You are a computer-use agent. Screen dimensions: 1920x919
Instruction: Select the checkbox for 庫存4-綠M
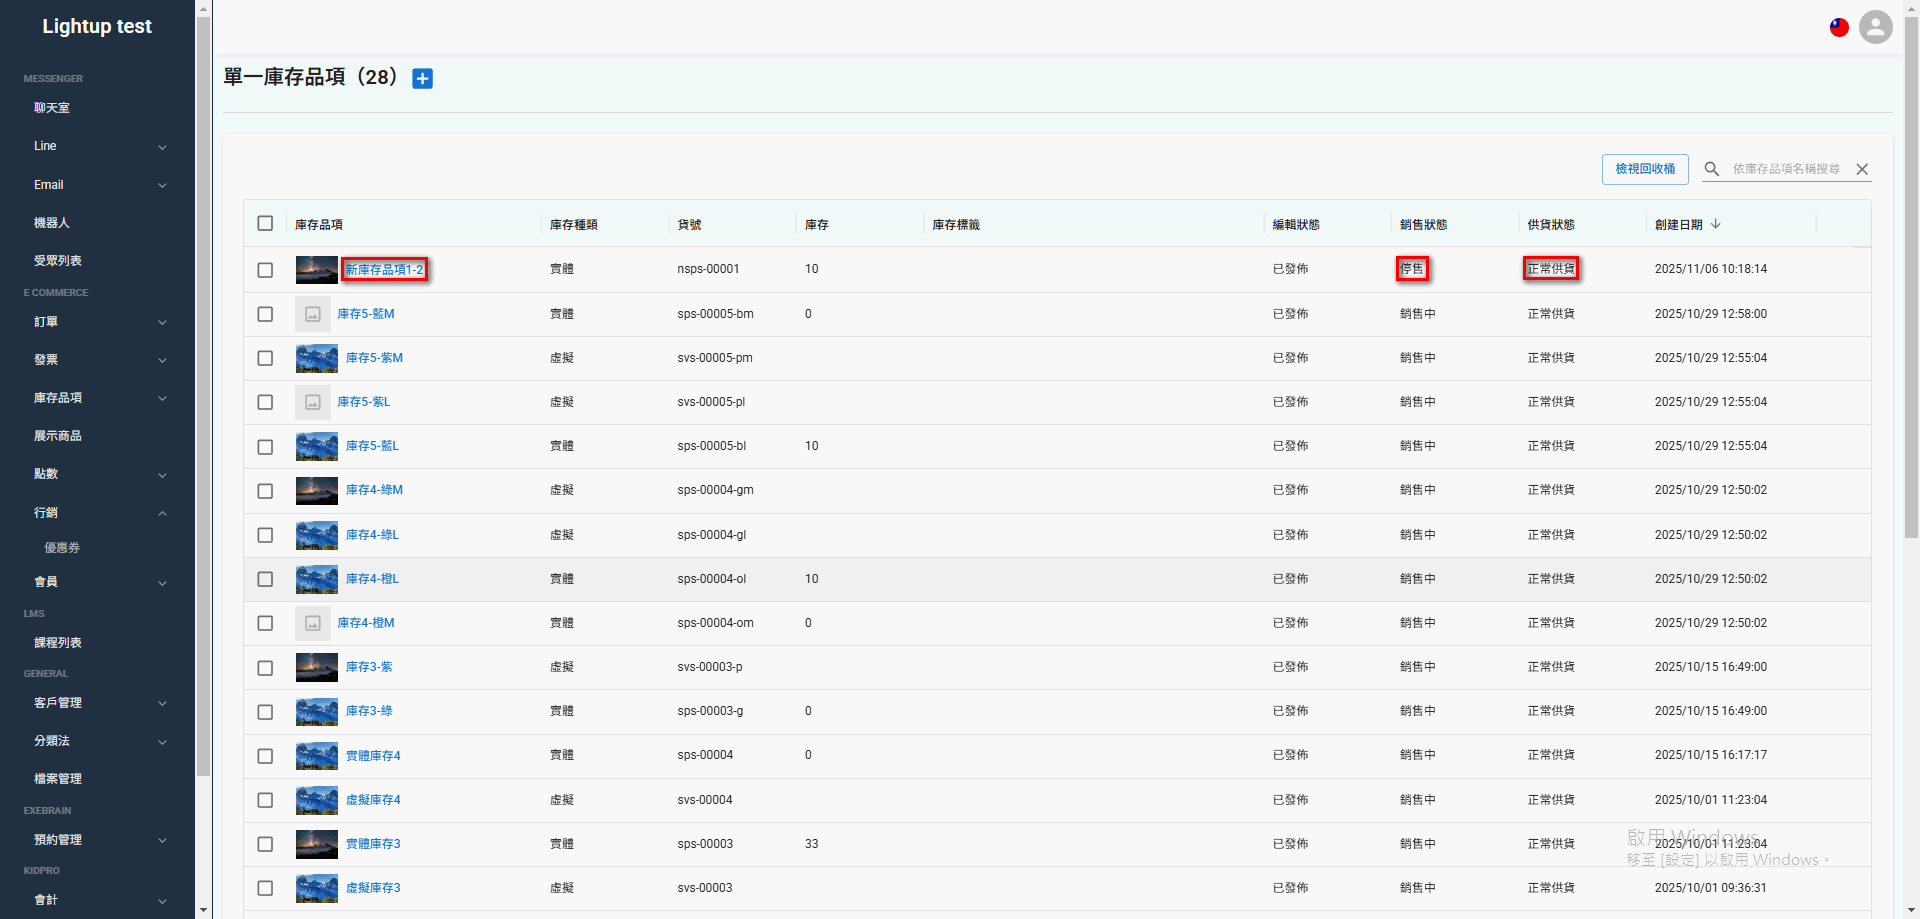pyautogui.click(x=265, y=491)
